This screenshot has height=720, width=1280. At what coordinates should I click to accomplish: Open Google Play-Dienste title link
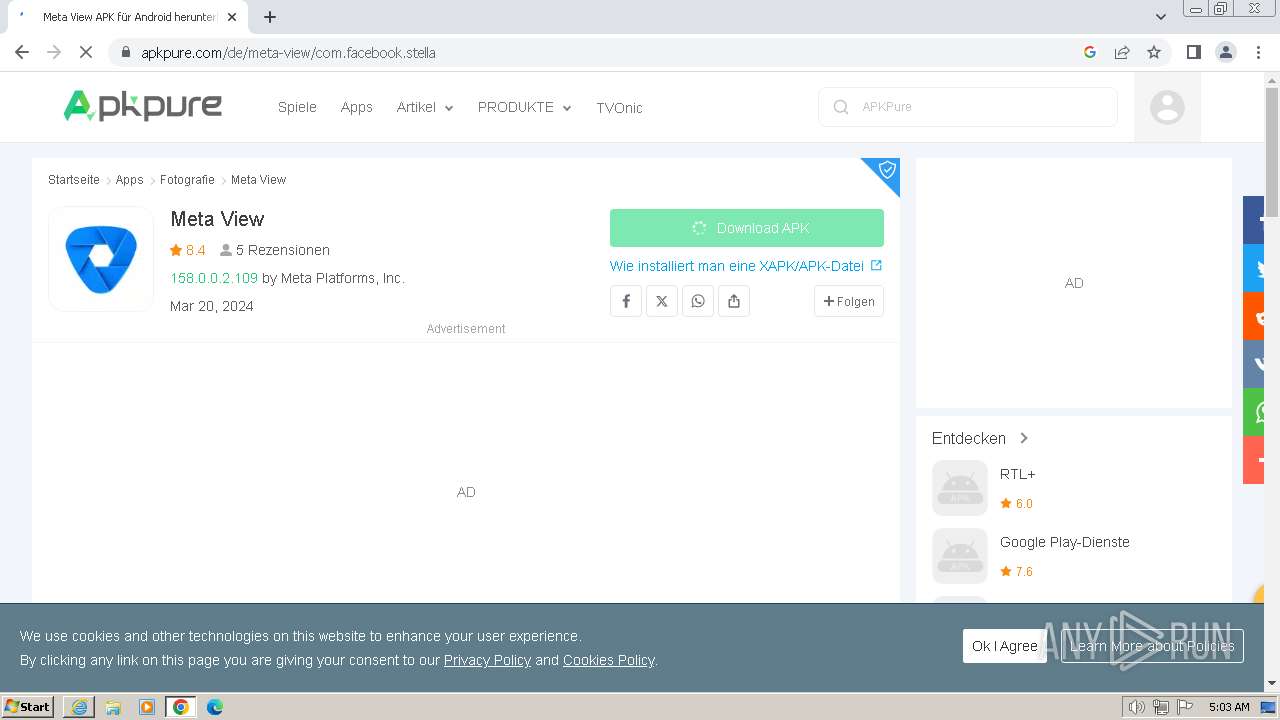pyautogui.click(x=1065, y=542)
